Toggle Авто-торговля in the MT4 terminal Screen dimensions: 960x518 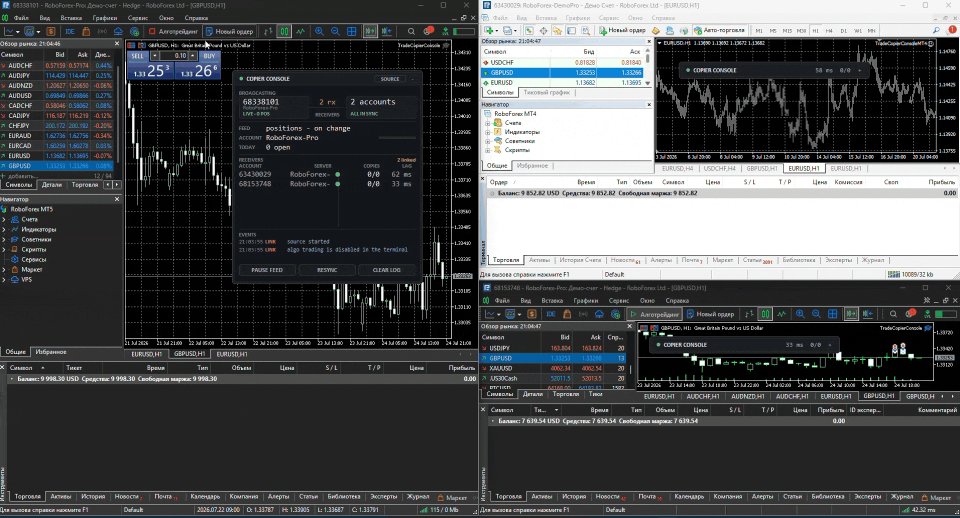719,30
